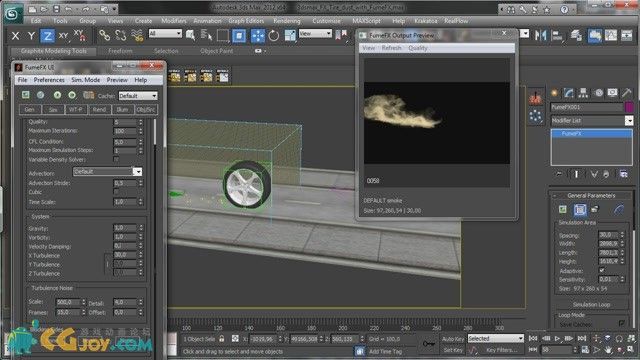
Task: Open the Motion command panel tab
Action: coord(598,93)
